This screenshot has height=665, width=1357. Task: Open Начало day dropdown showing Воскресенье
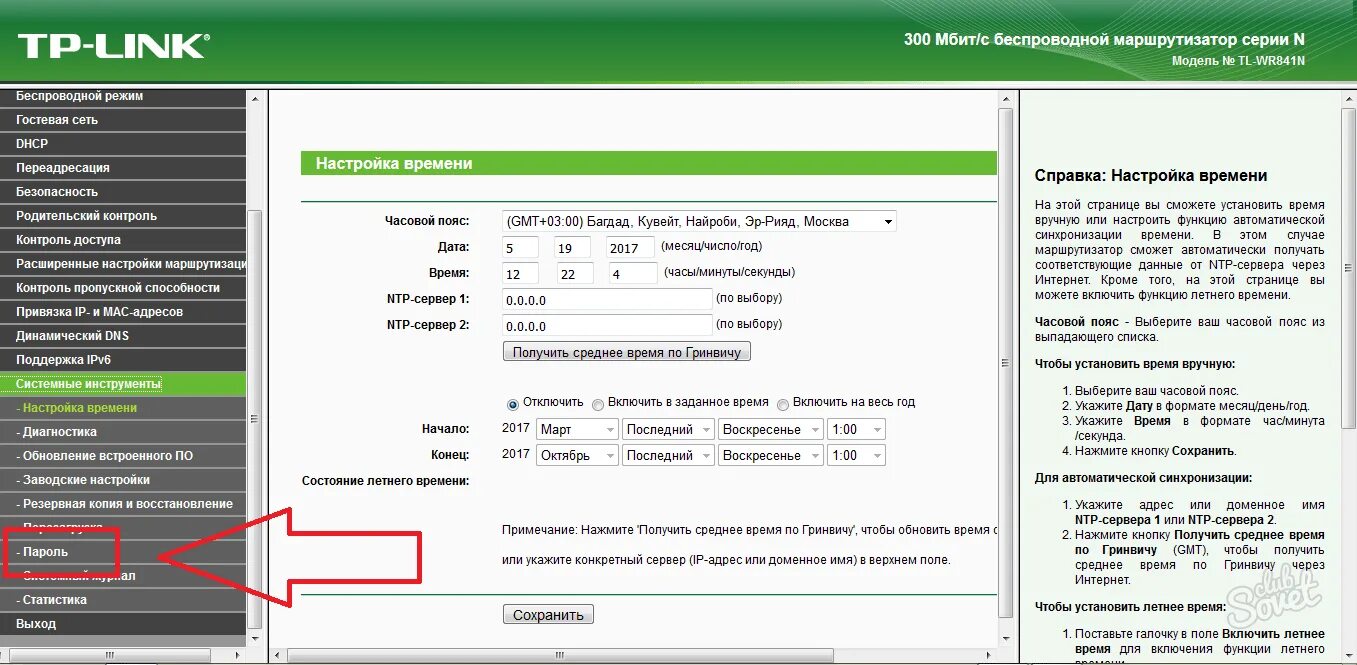[771, 429]
